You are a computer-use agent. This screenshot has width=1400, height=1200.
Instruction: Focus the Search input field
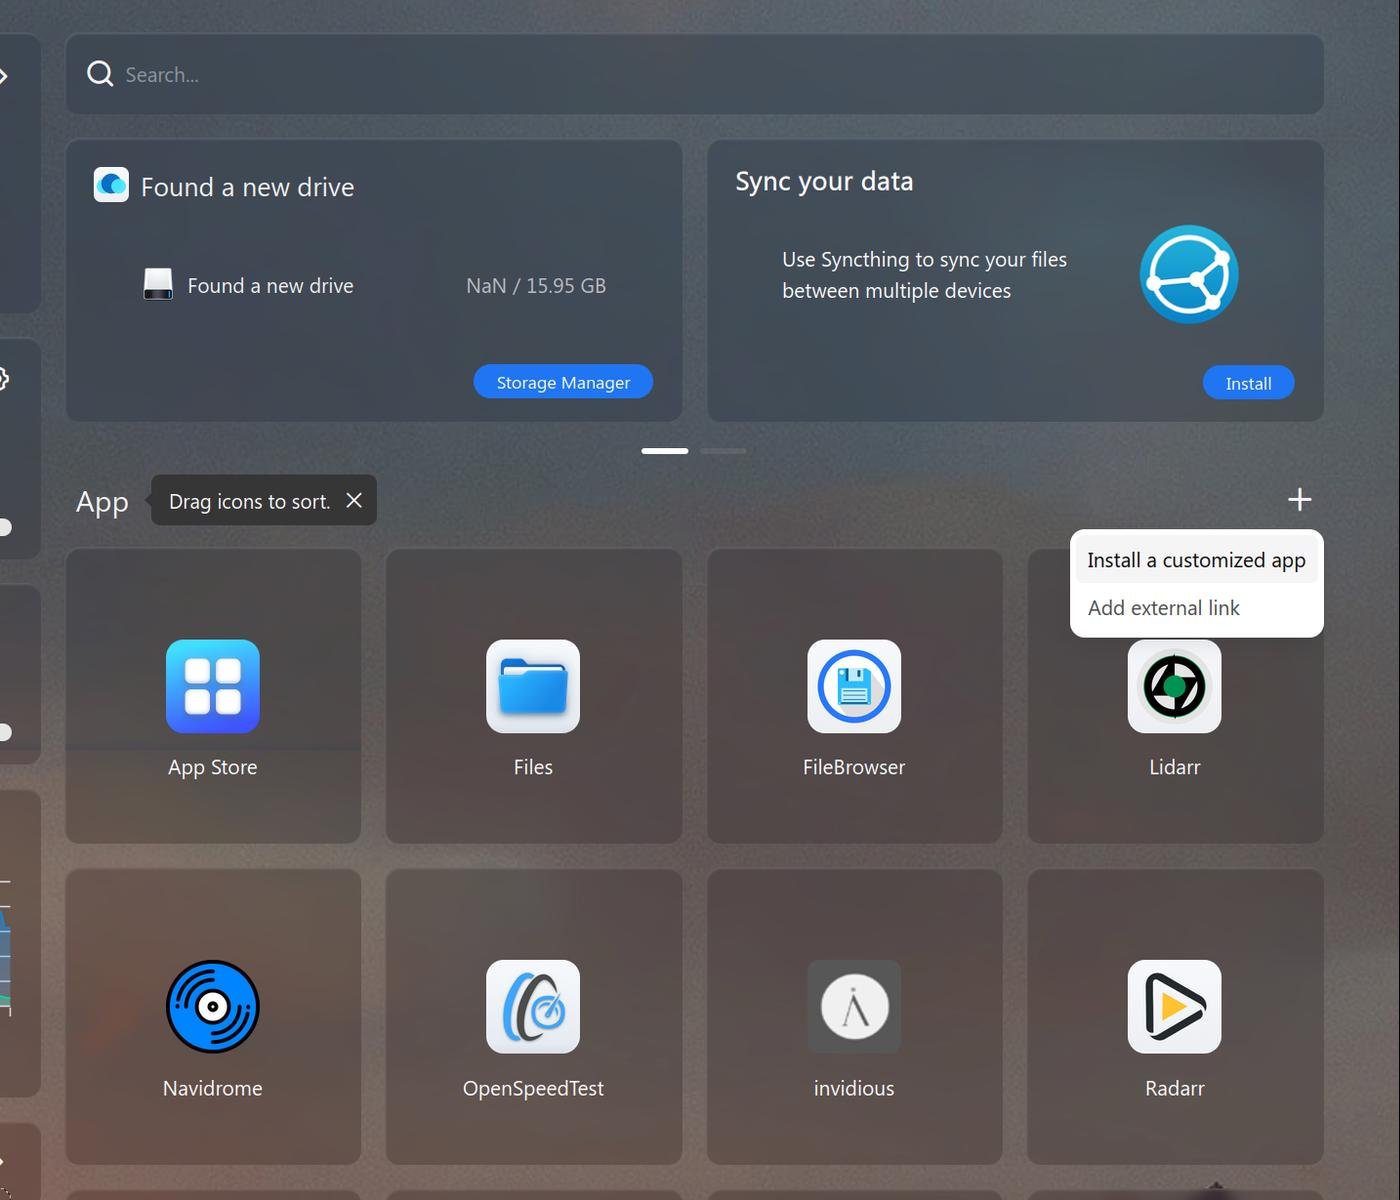tap(700, 75)
